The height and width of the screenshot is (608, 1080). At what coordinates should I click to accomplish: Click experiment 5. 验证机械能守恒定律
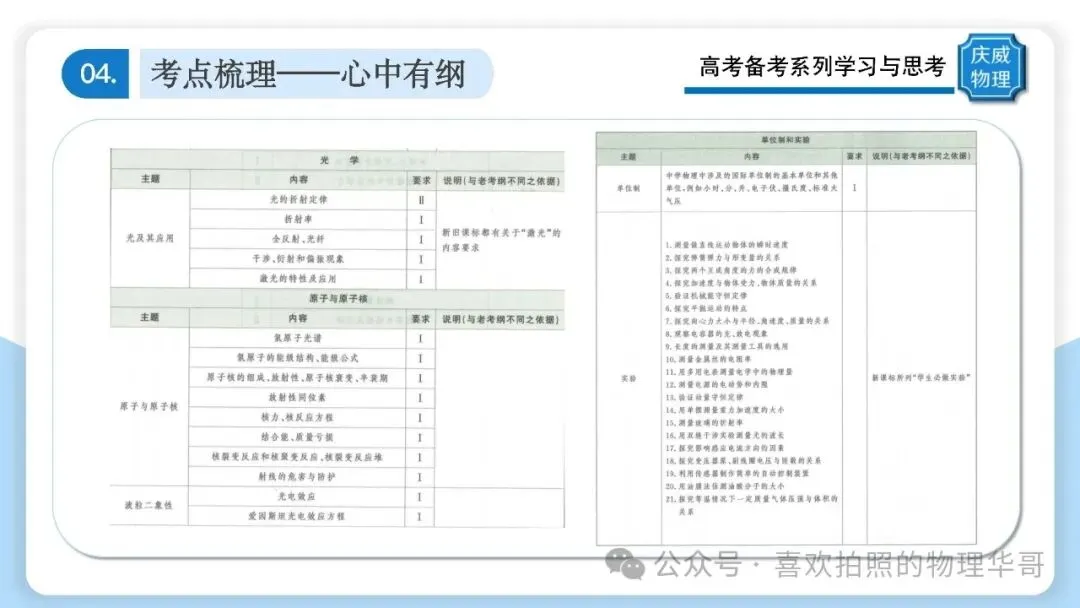click(706, 295)
